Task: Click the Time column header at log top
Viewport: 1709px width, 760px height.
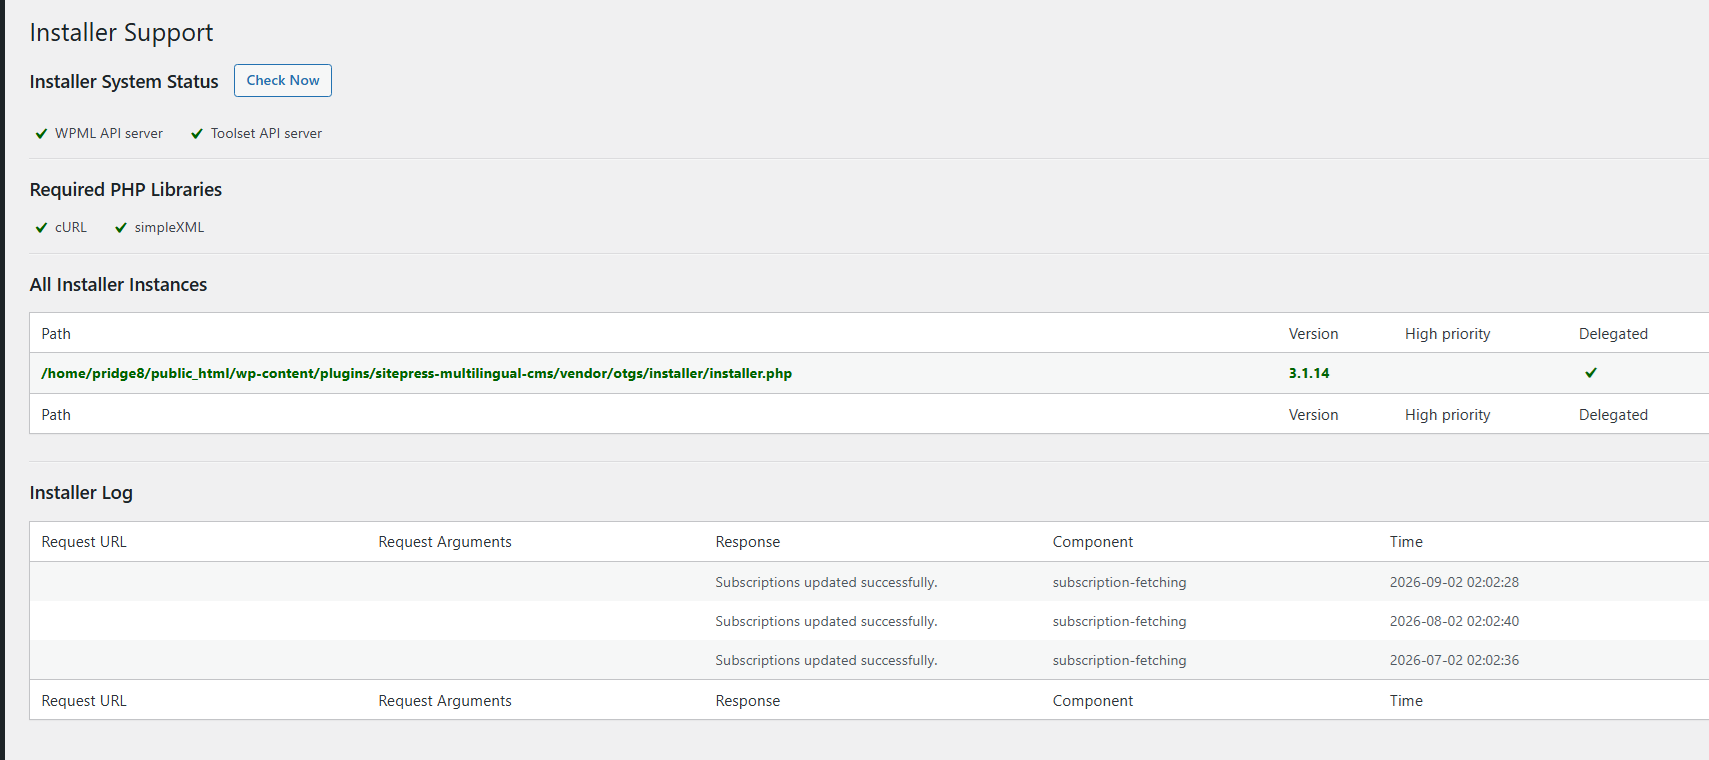Action: 1406,542
